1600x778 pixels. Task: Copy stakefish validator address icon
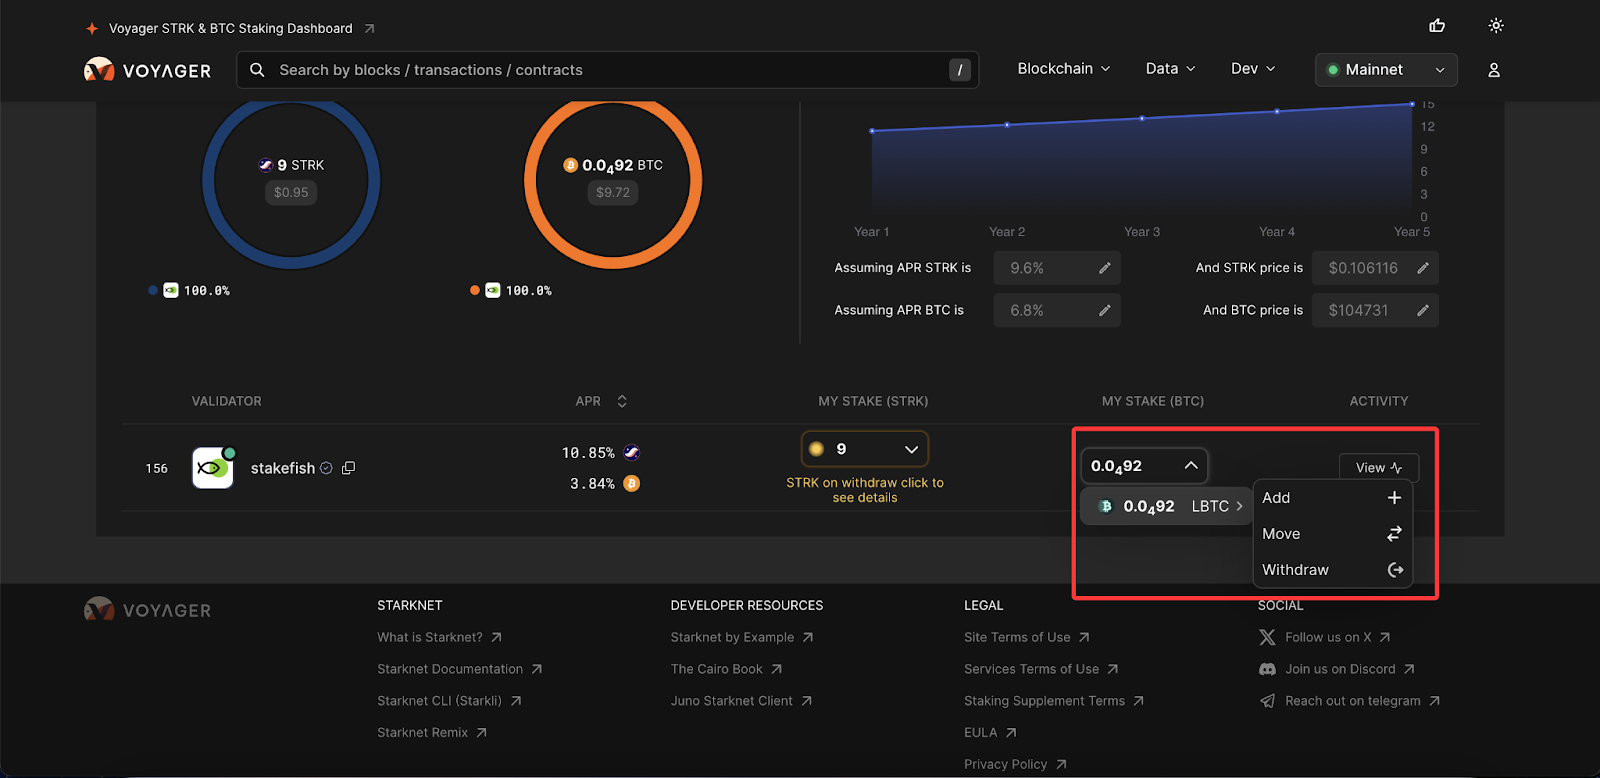[349, 468]
